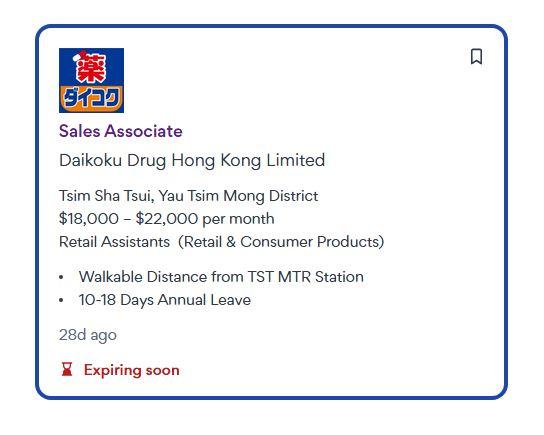
Task: Click the orange Daikoku katakana banner in logo
Action: [x=92, y=99]
